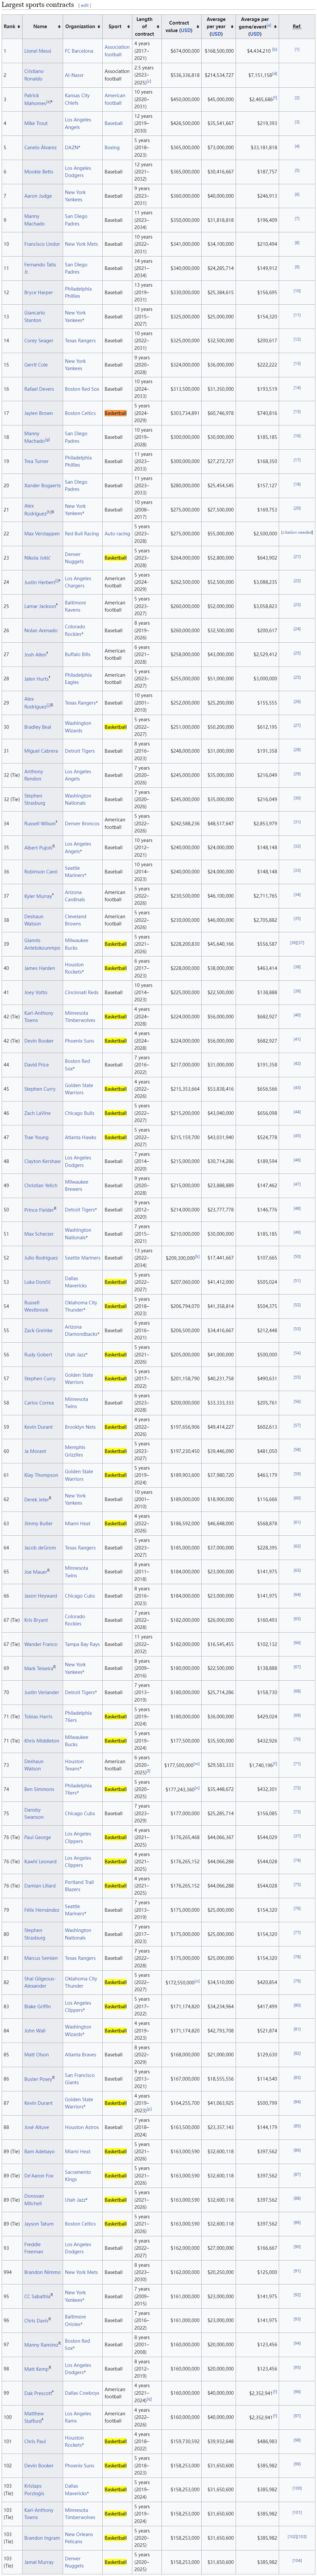The height and width of the screenshot is (2576, 317).
Task: Open Jalen Hurts player link
Action: click(36, 679)
